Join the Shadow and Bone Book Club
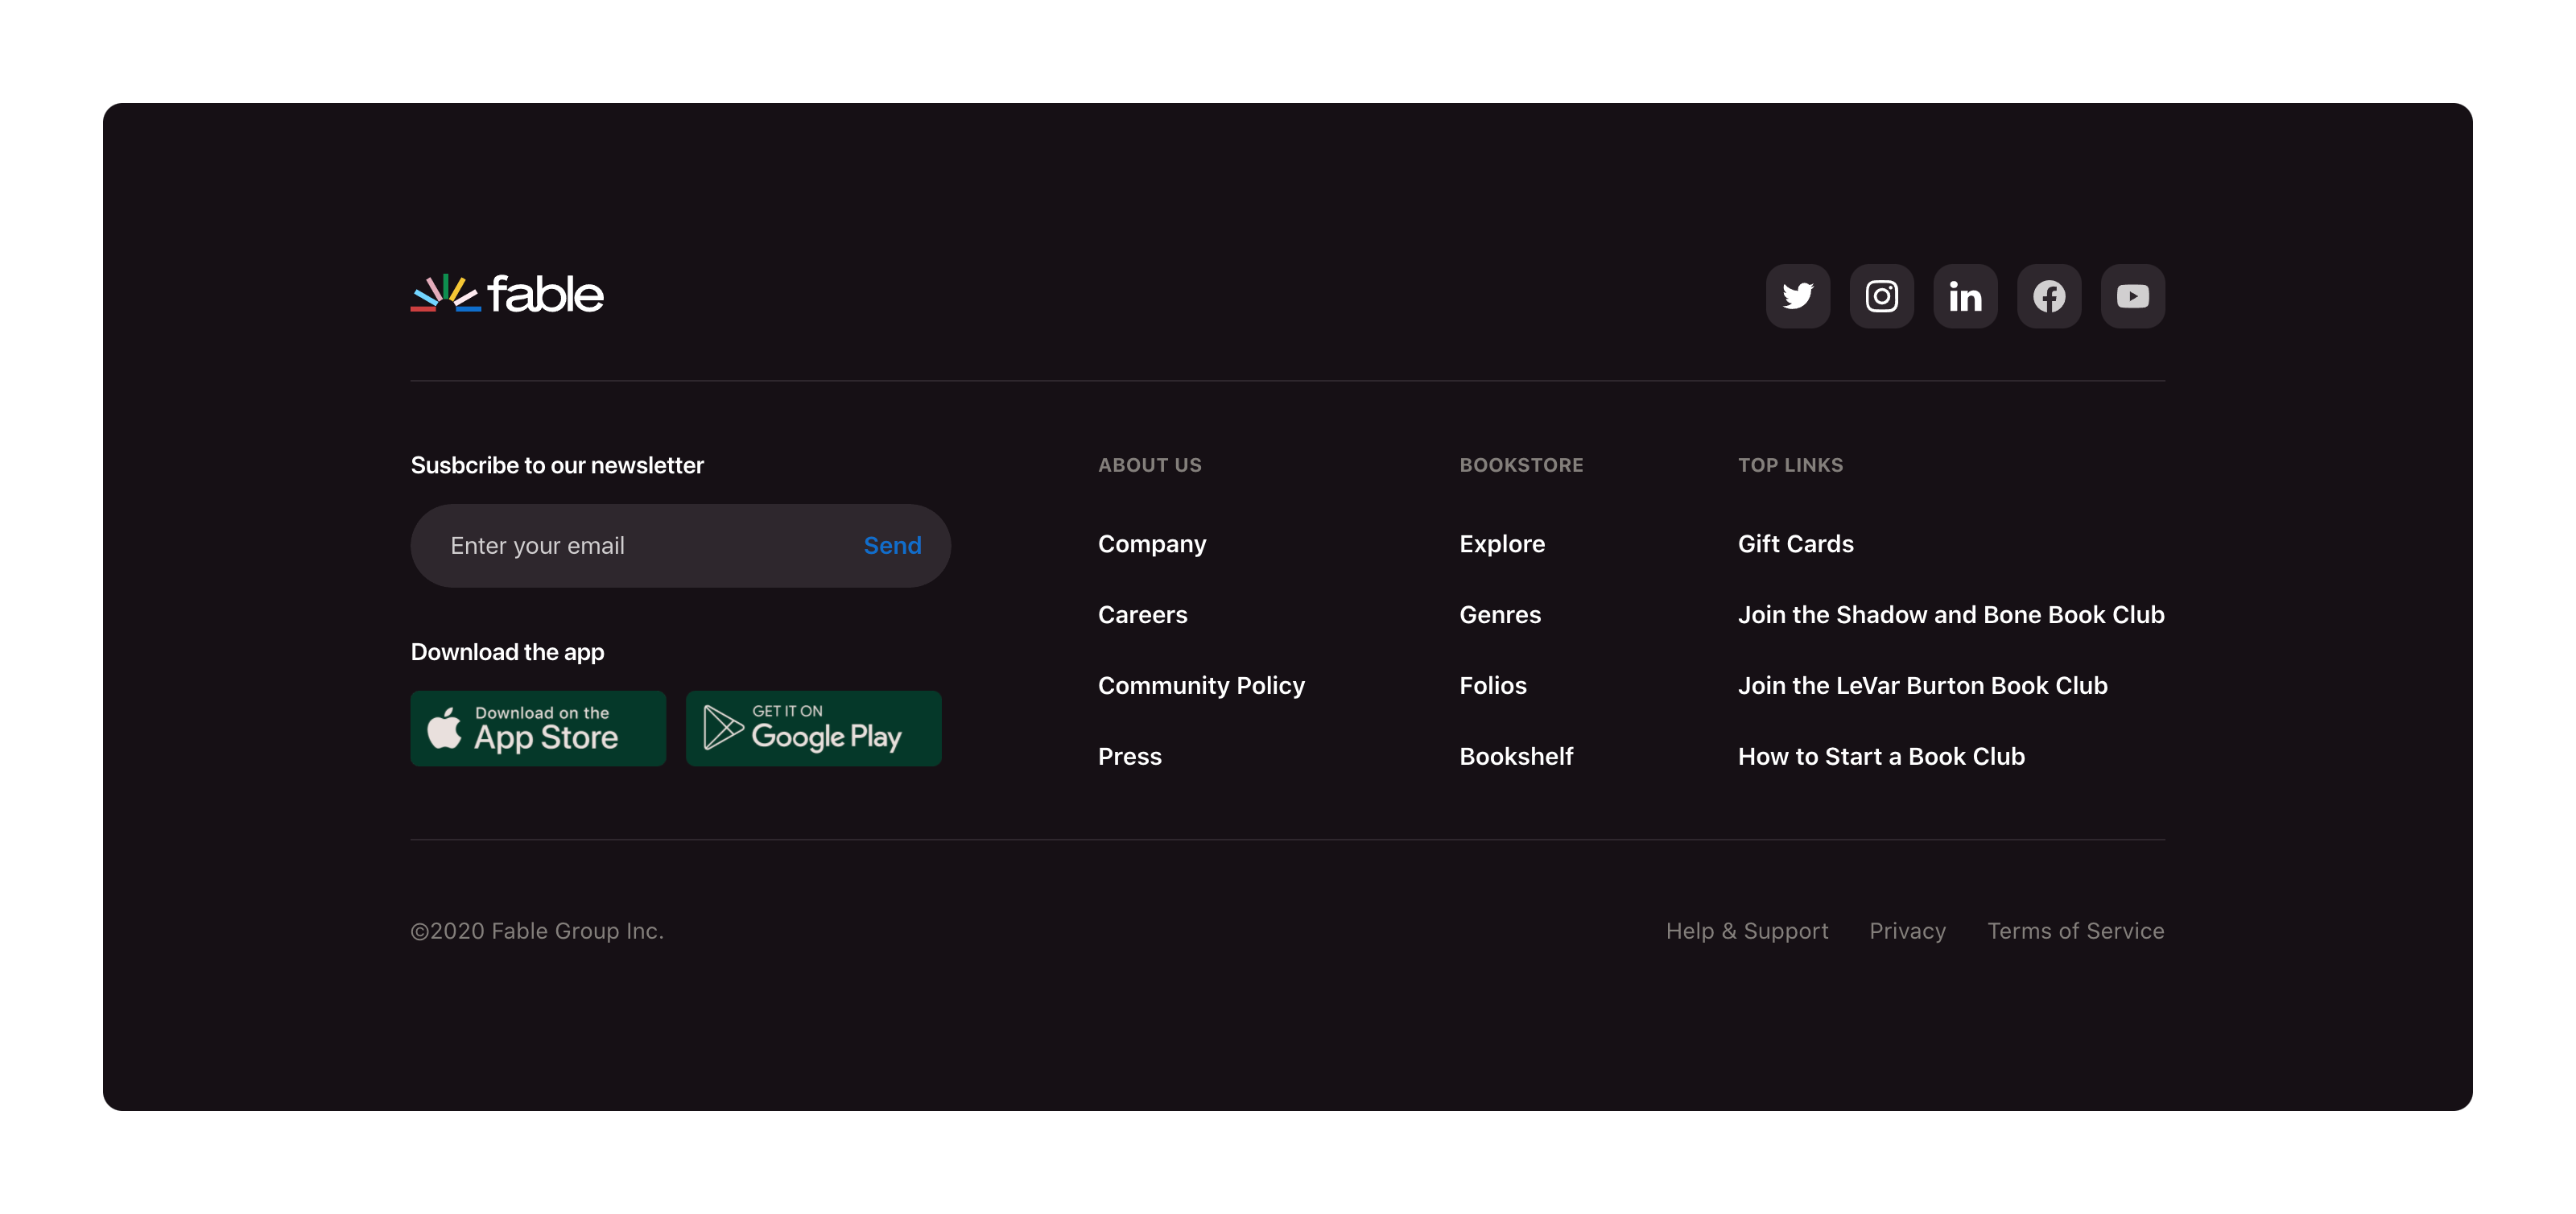Image resolution: width=2576 pixels, height=1214 pixels. coord(1951,615)
